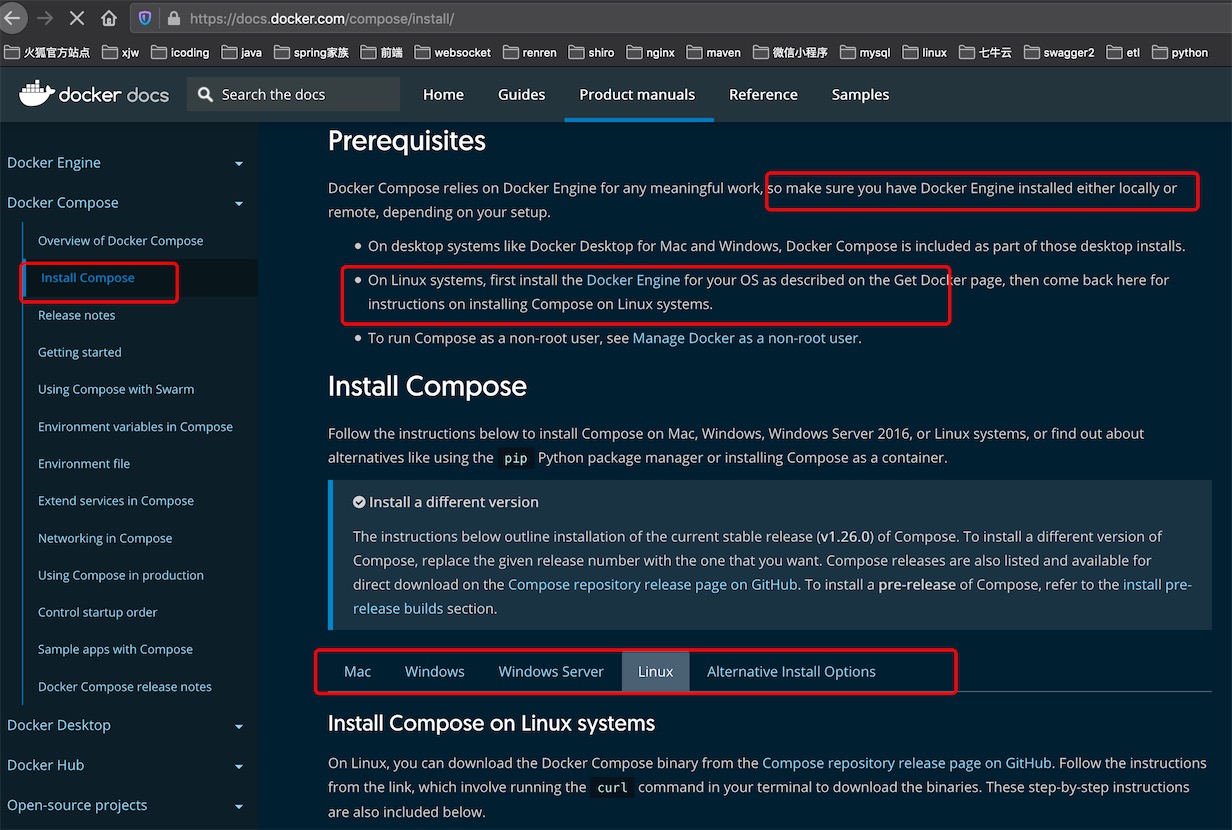Open Using Compose in production sidebar item
Image resolution: width=1232 pixels, height=830 pixels.
[x=121, y=575]
